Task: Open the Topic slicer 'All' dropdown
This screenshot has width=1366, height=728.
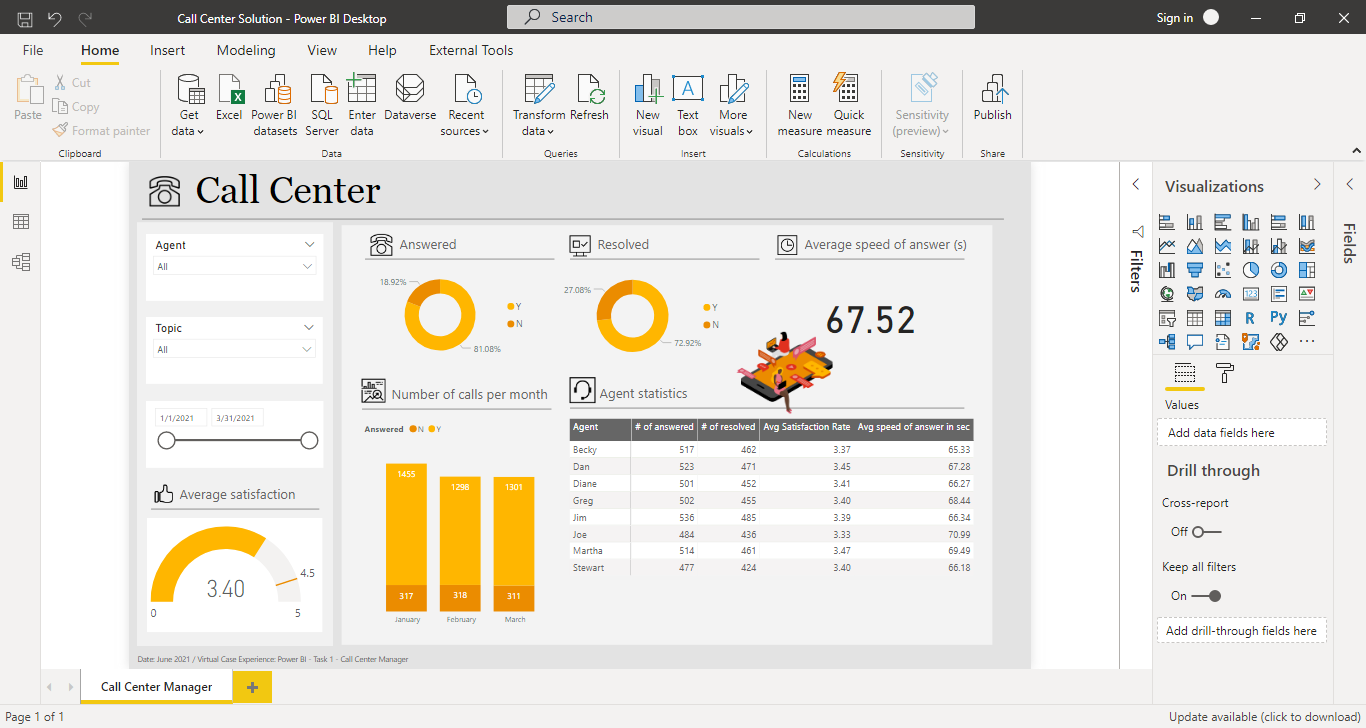Action: (x=235, y=349)
